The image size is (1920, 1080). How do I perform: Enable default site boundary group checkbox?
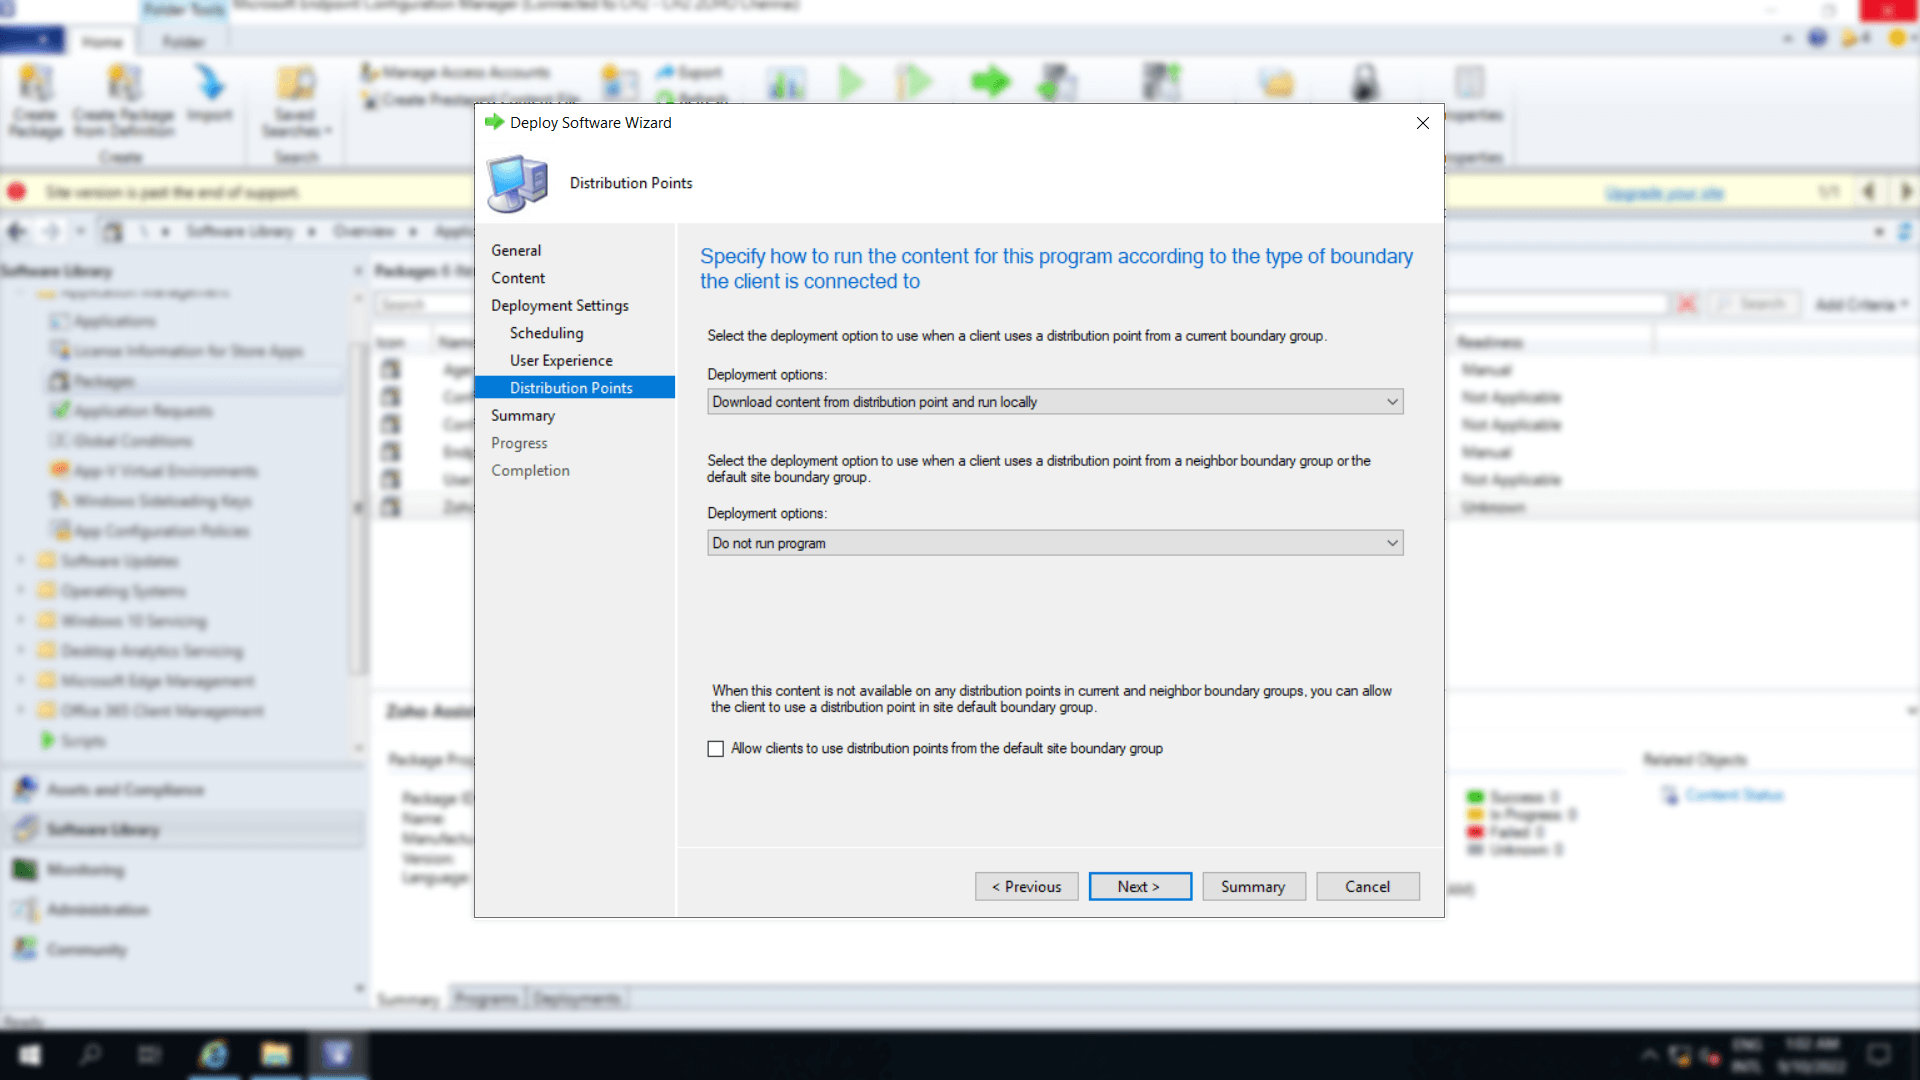tap(716, 749)
